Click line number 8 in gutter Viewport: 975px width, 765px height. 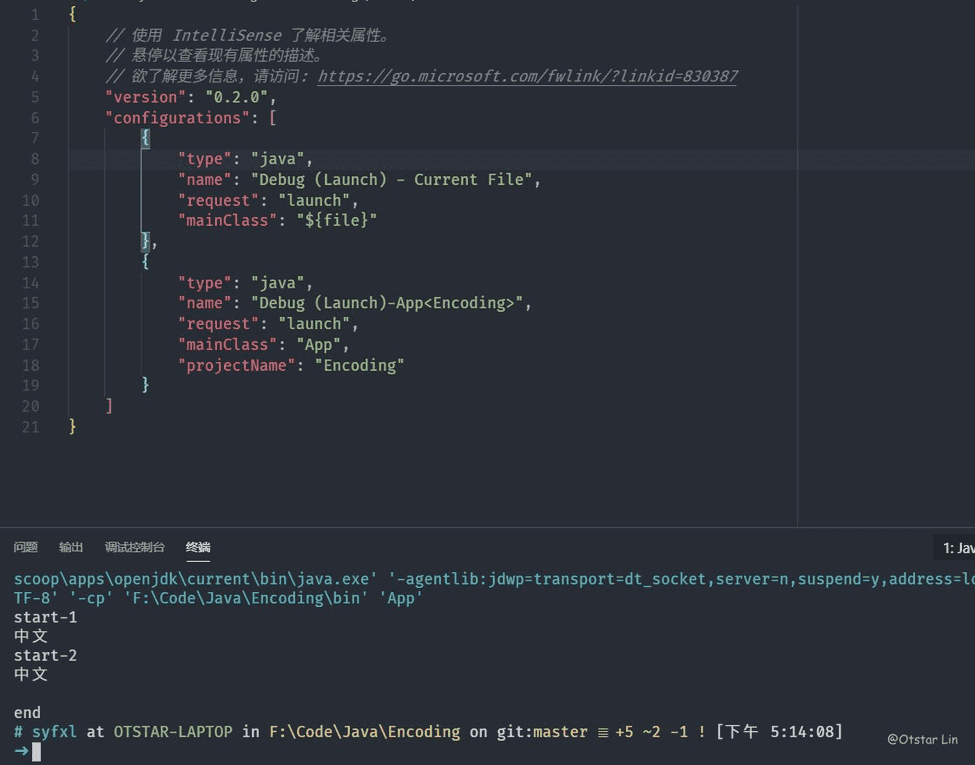(35, 159)
